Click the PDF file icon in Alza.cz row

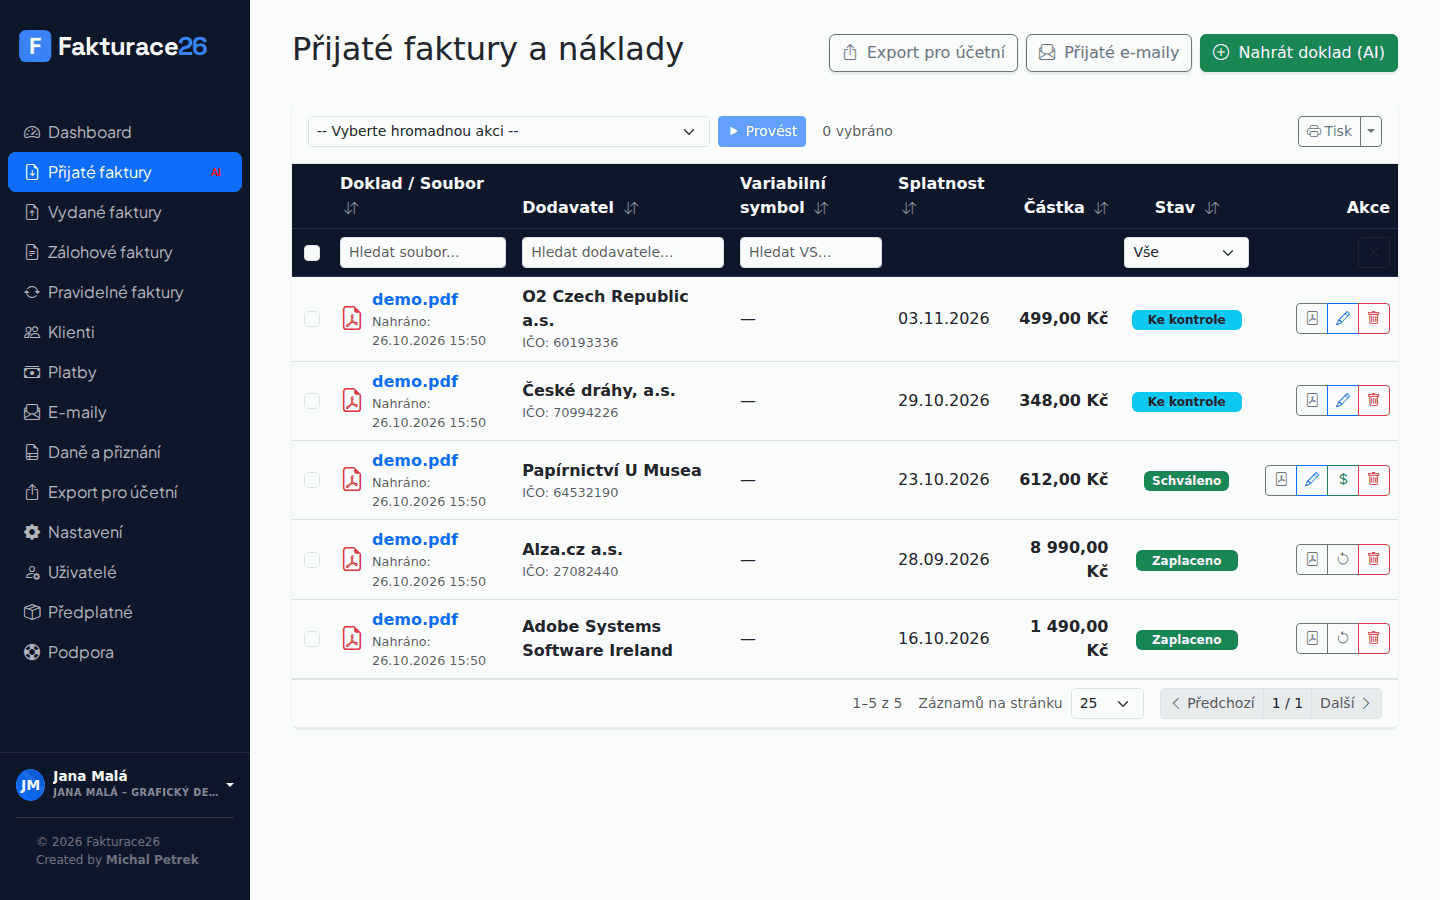coord(352,559)
